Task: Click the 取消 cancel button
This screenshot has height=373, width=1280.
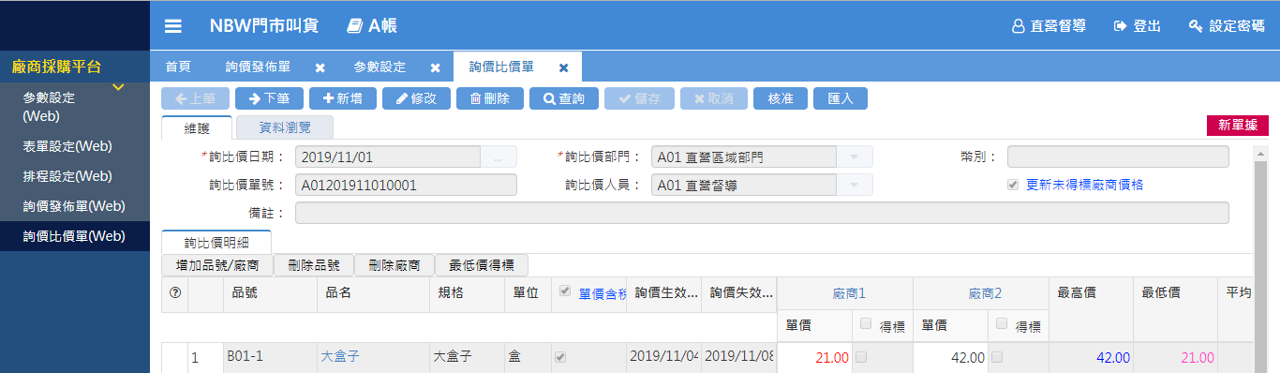Action: (713, 99)
